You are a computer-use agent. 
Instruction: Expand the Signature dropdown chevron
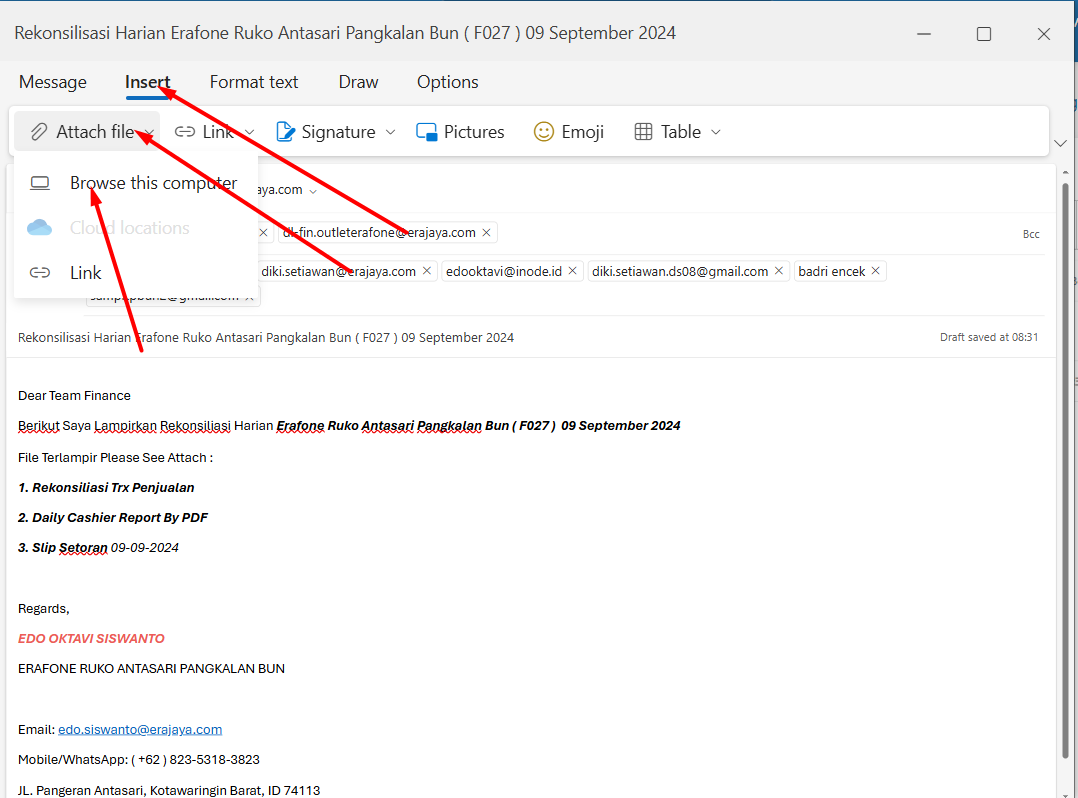[391, 132]
